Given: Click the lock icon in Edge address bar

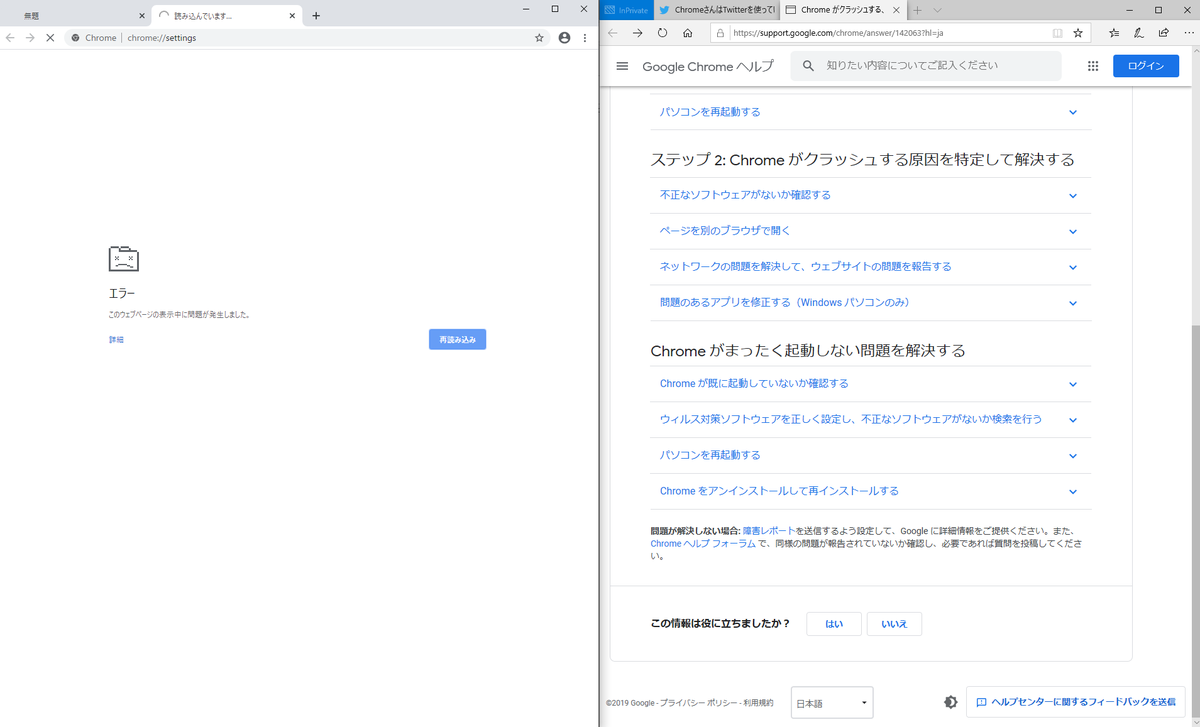Looking at the screenshot, I should (720, 33).
